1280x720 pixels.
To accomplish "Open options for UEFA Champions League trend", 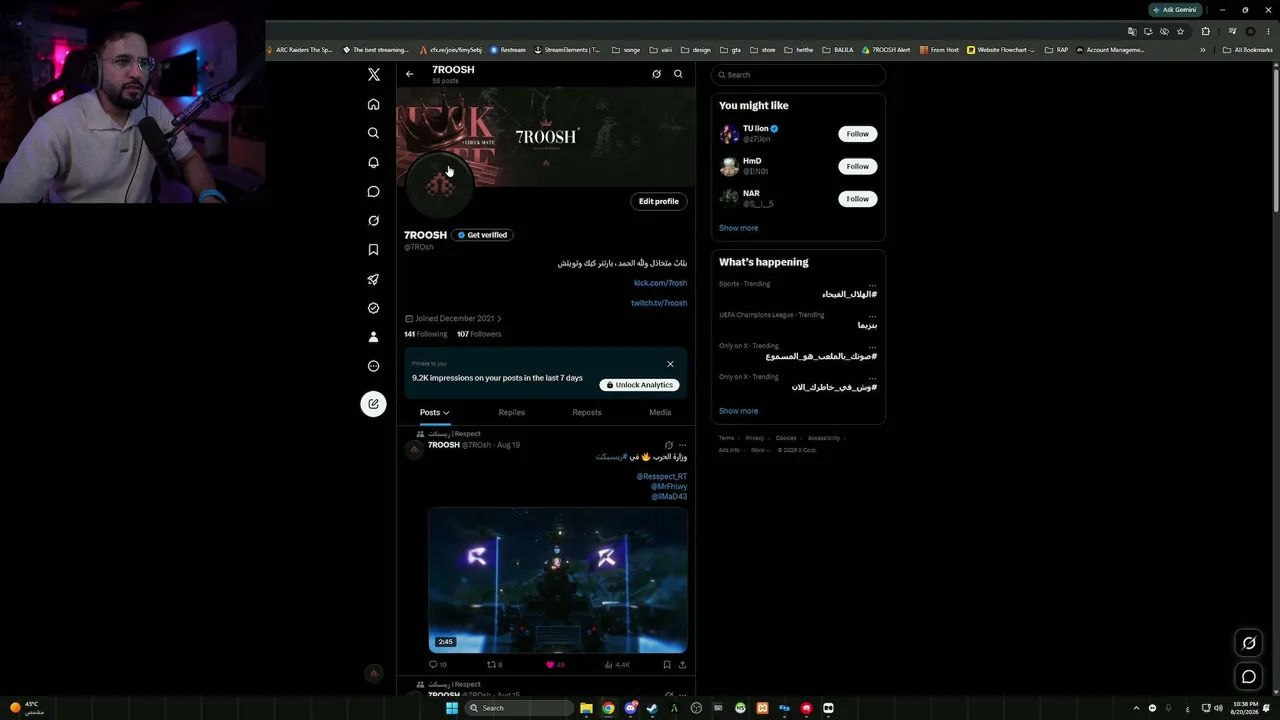I will coord(873,315).
